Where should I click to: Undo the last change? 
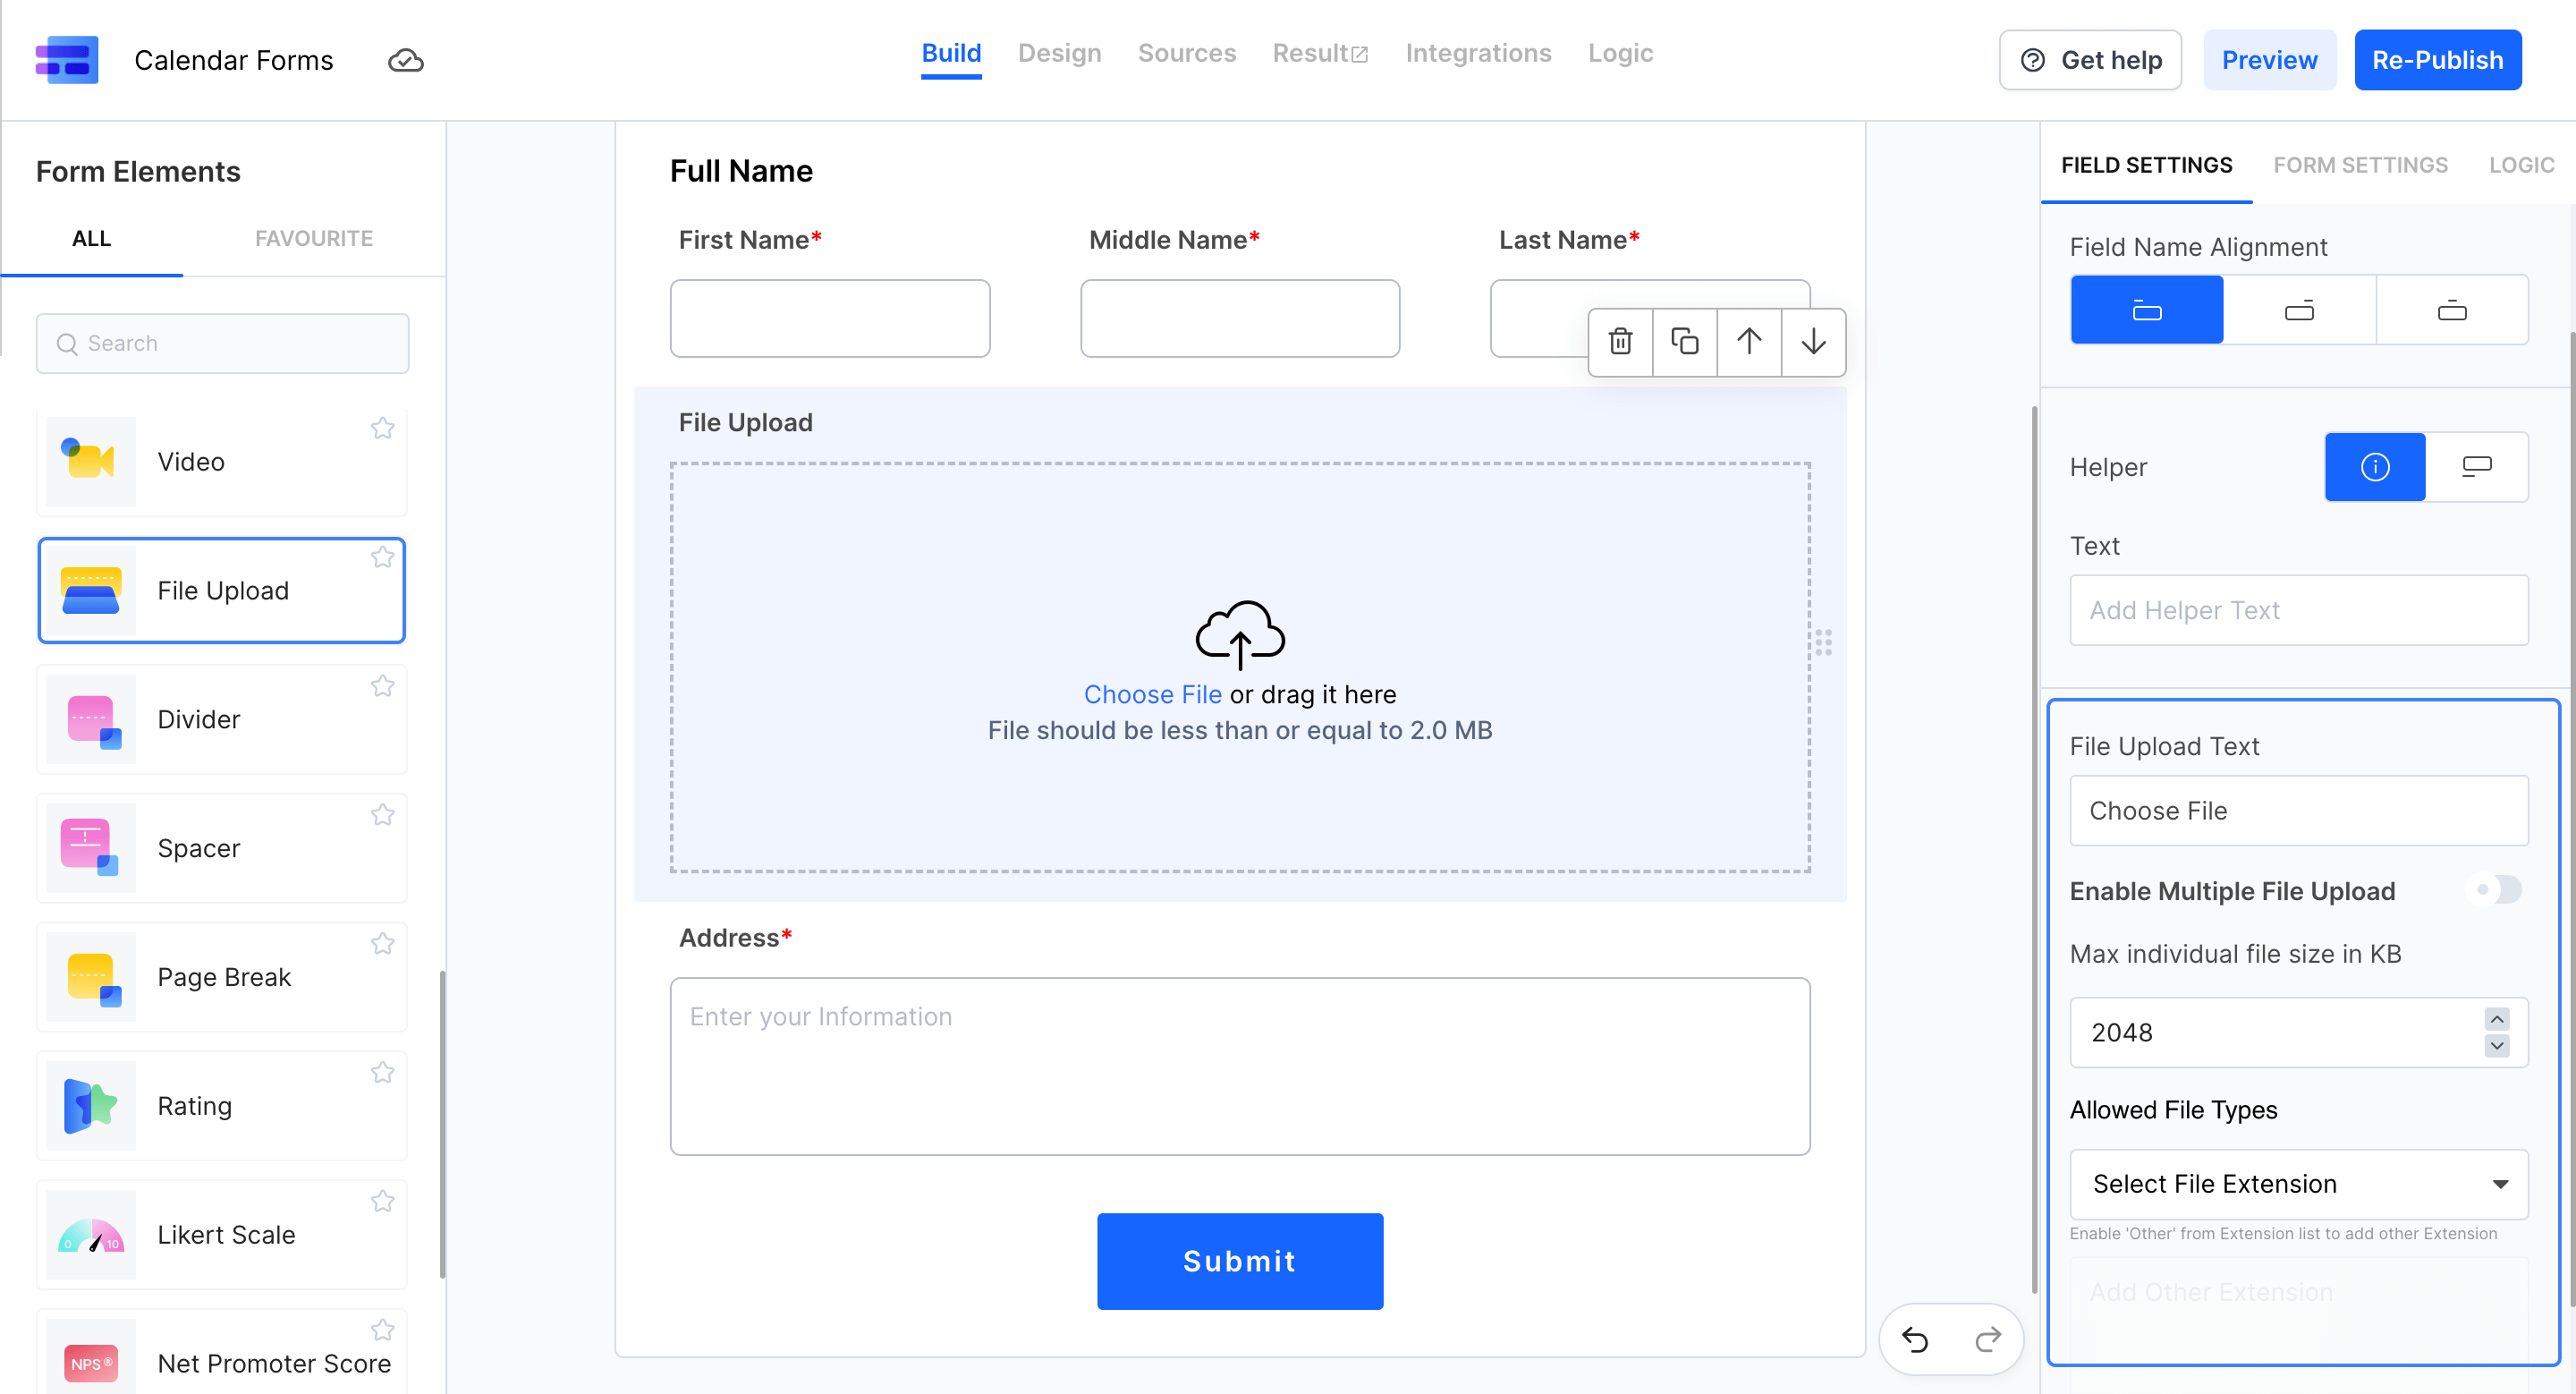tap(1915, 1339)
